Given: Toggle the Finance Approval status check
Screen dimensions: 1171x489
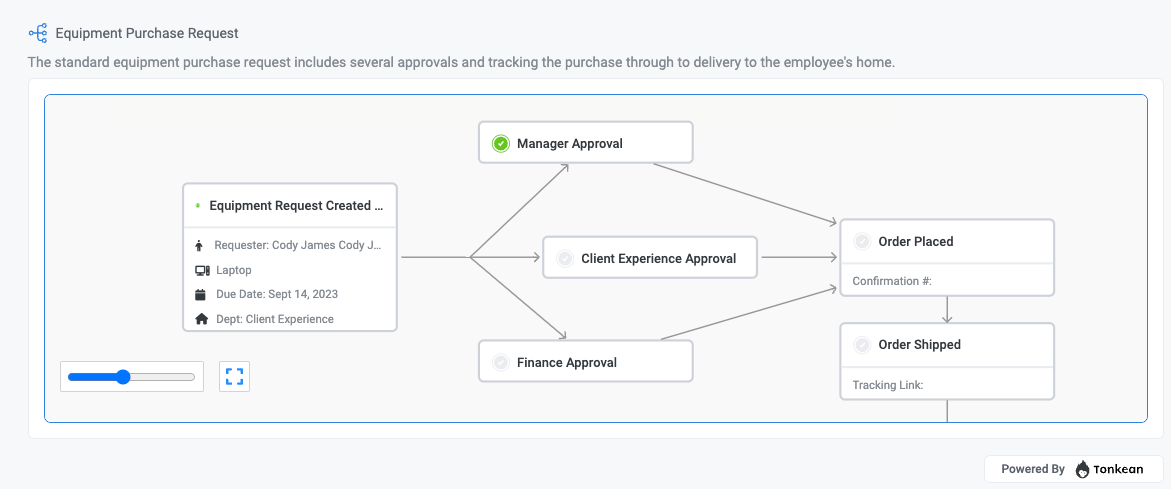Looking at the screenshot, I should click(x=501, y=363).
